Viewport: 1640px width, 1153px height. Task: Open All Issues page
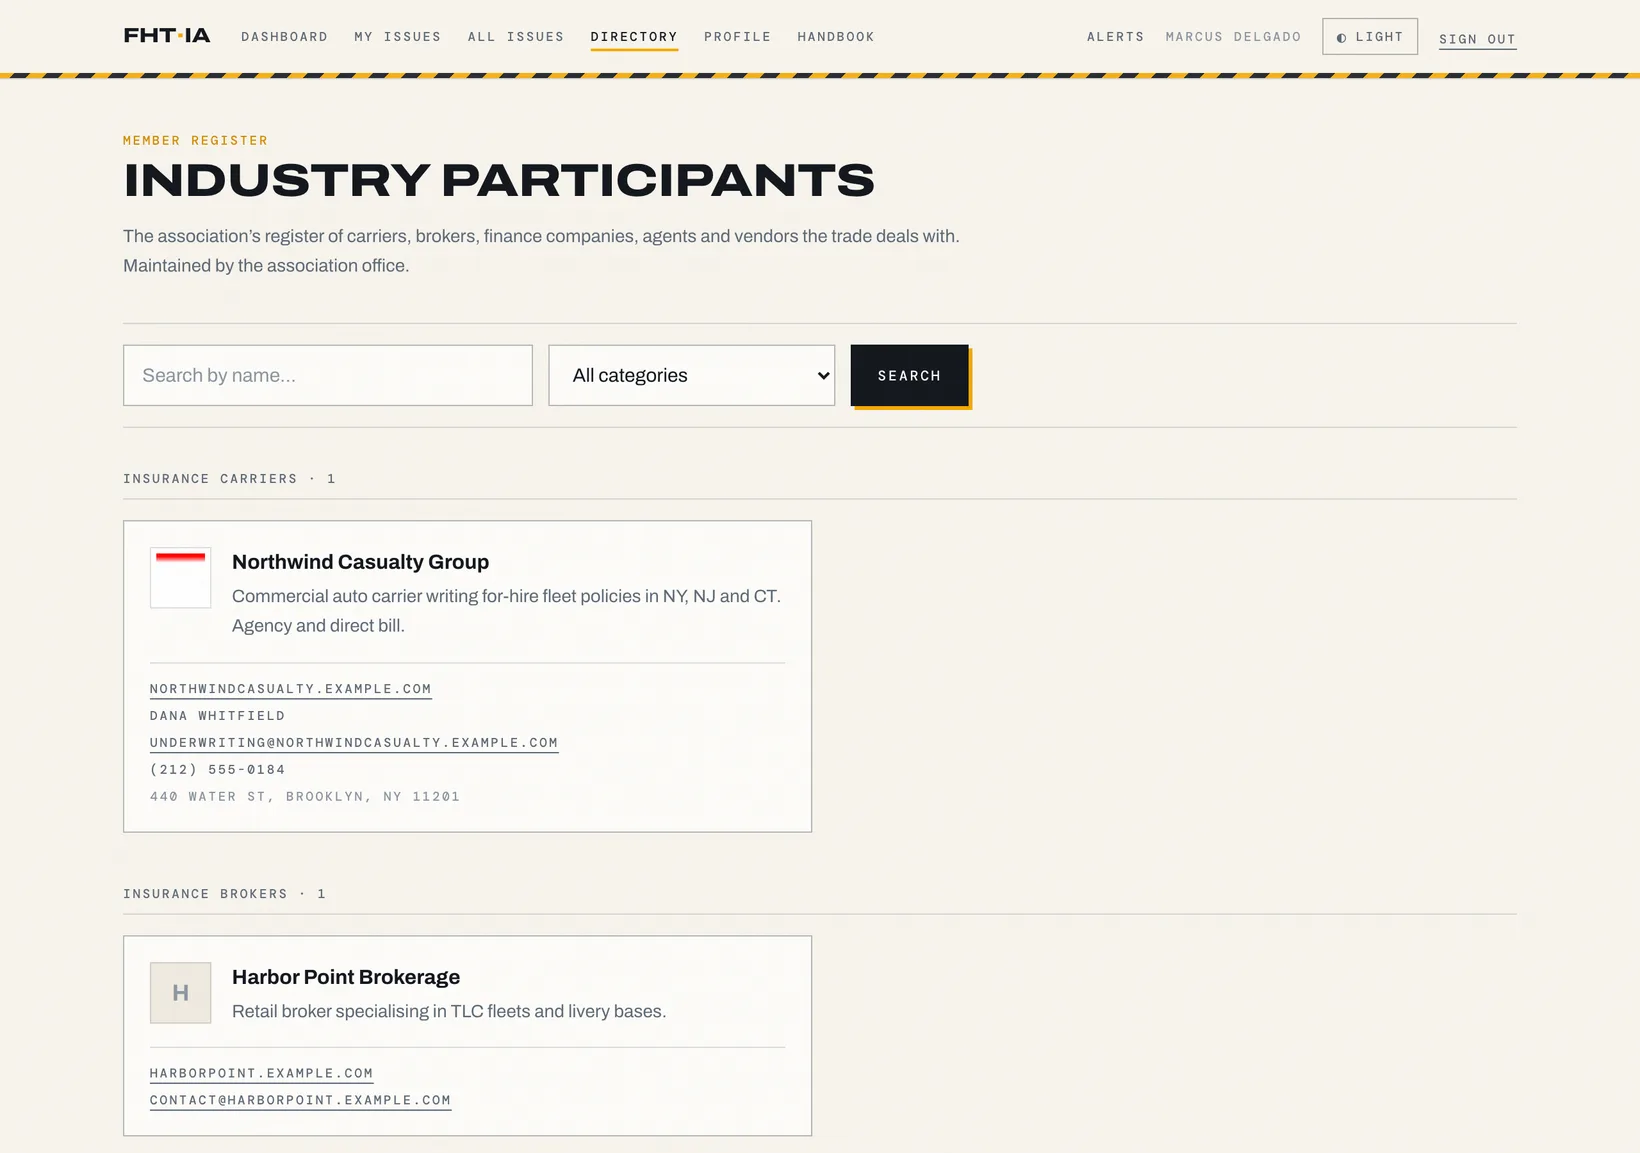515,37
